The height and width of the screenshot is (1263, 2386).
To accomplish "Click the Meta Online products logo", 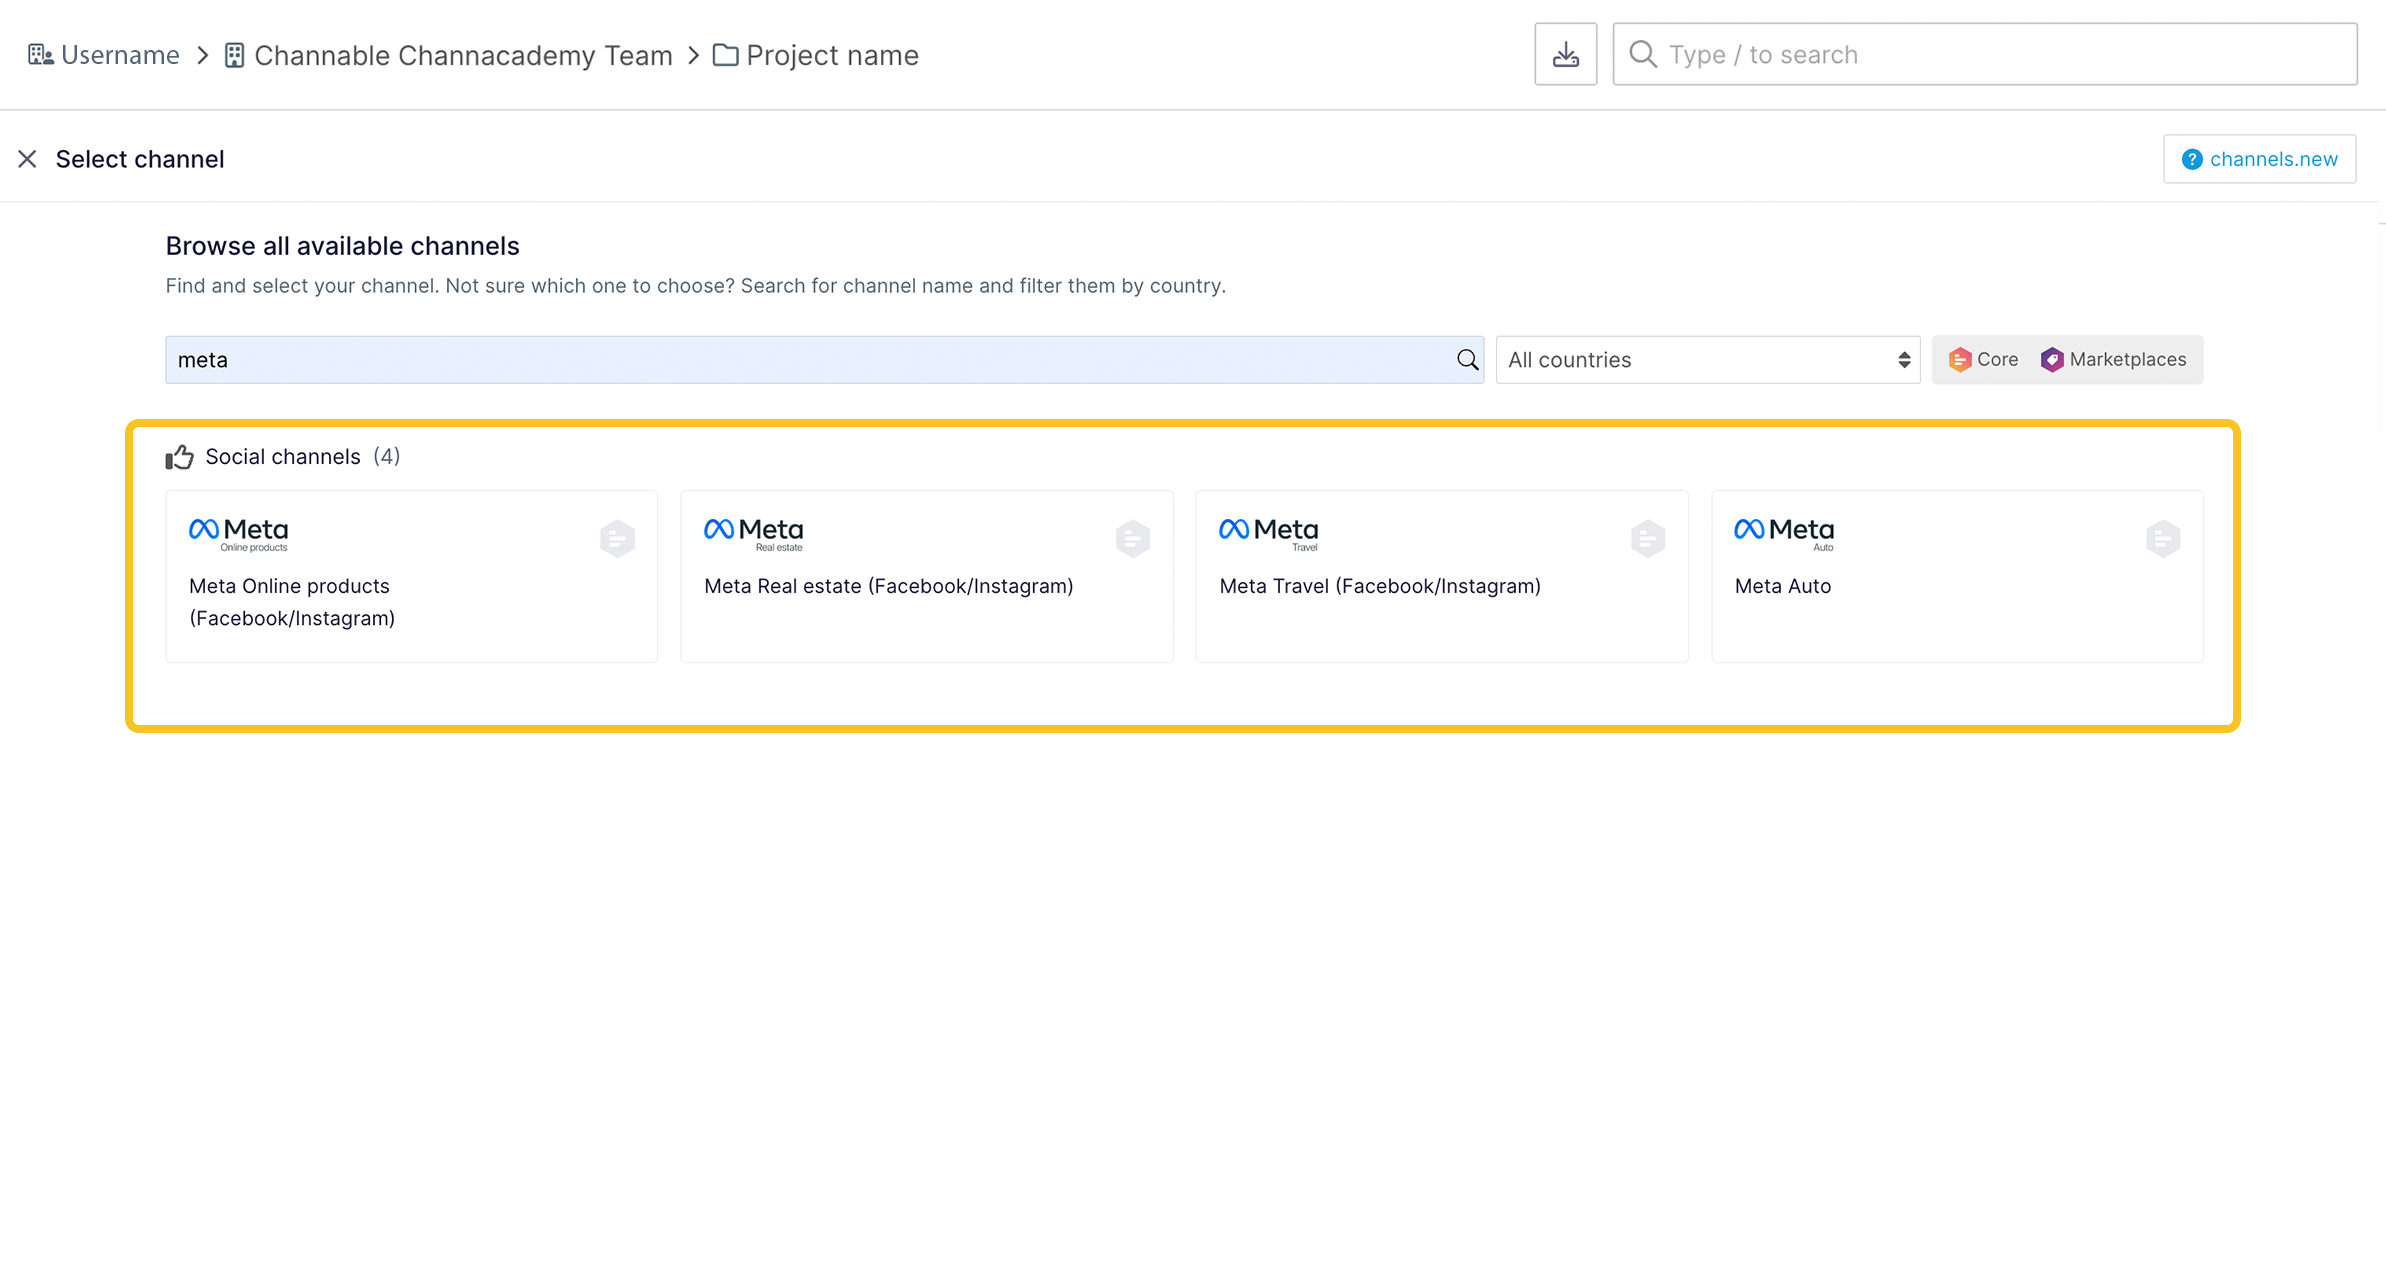I will (239, 534).
